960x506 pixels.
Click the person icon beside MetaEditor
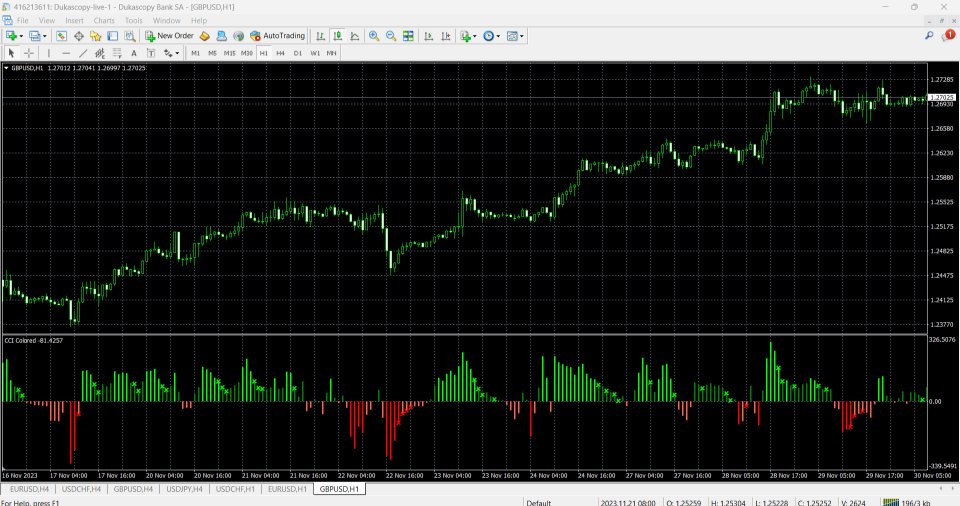pyautogui.click(x=222, y=36)
